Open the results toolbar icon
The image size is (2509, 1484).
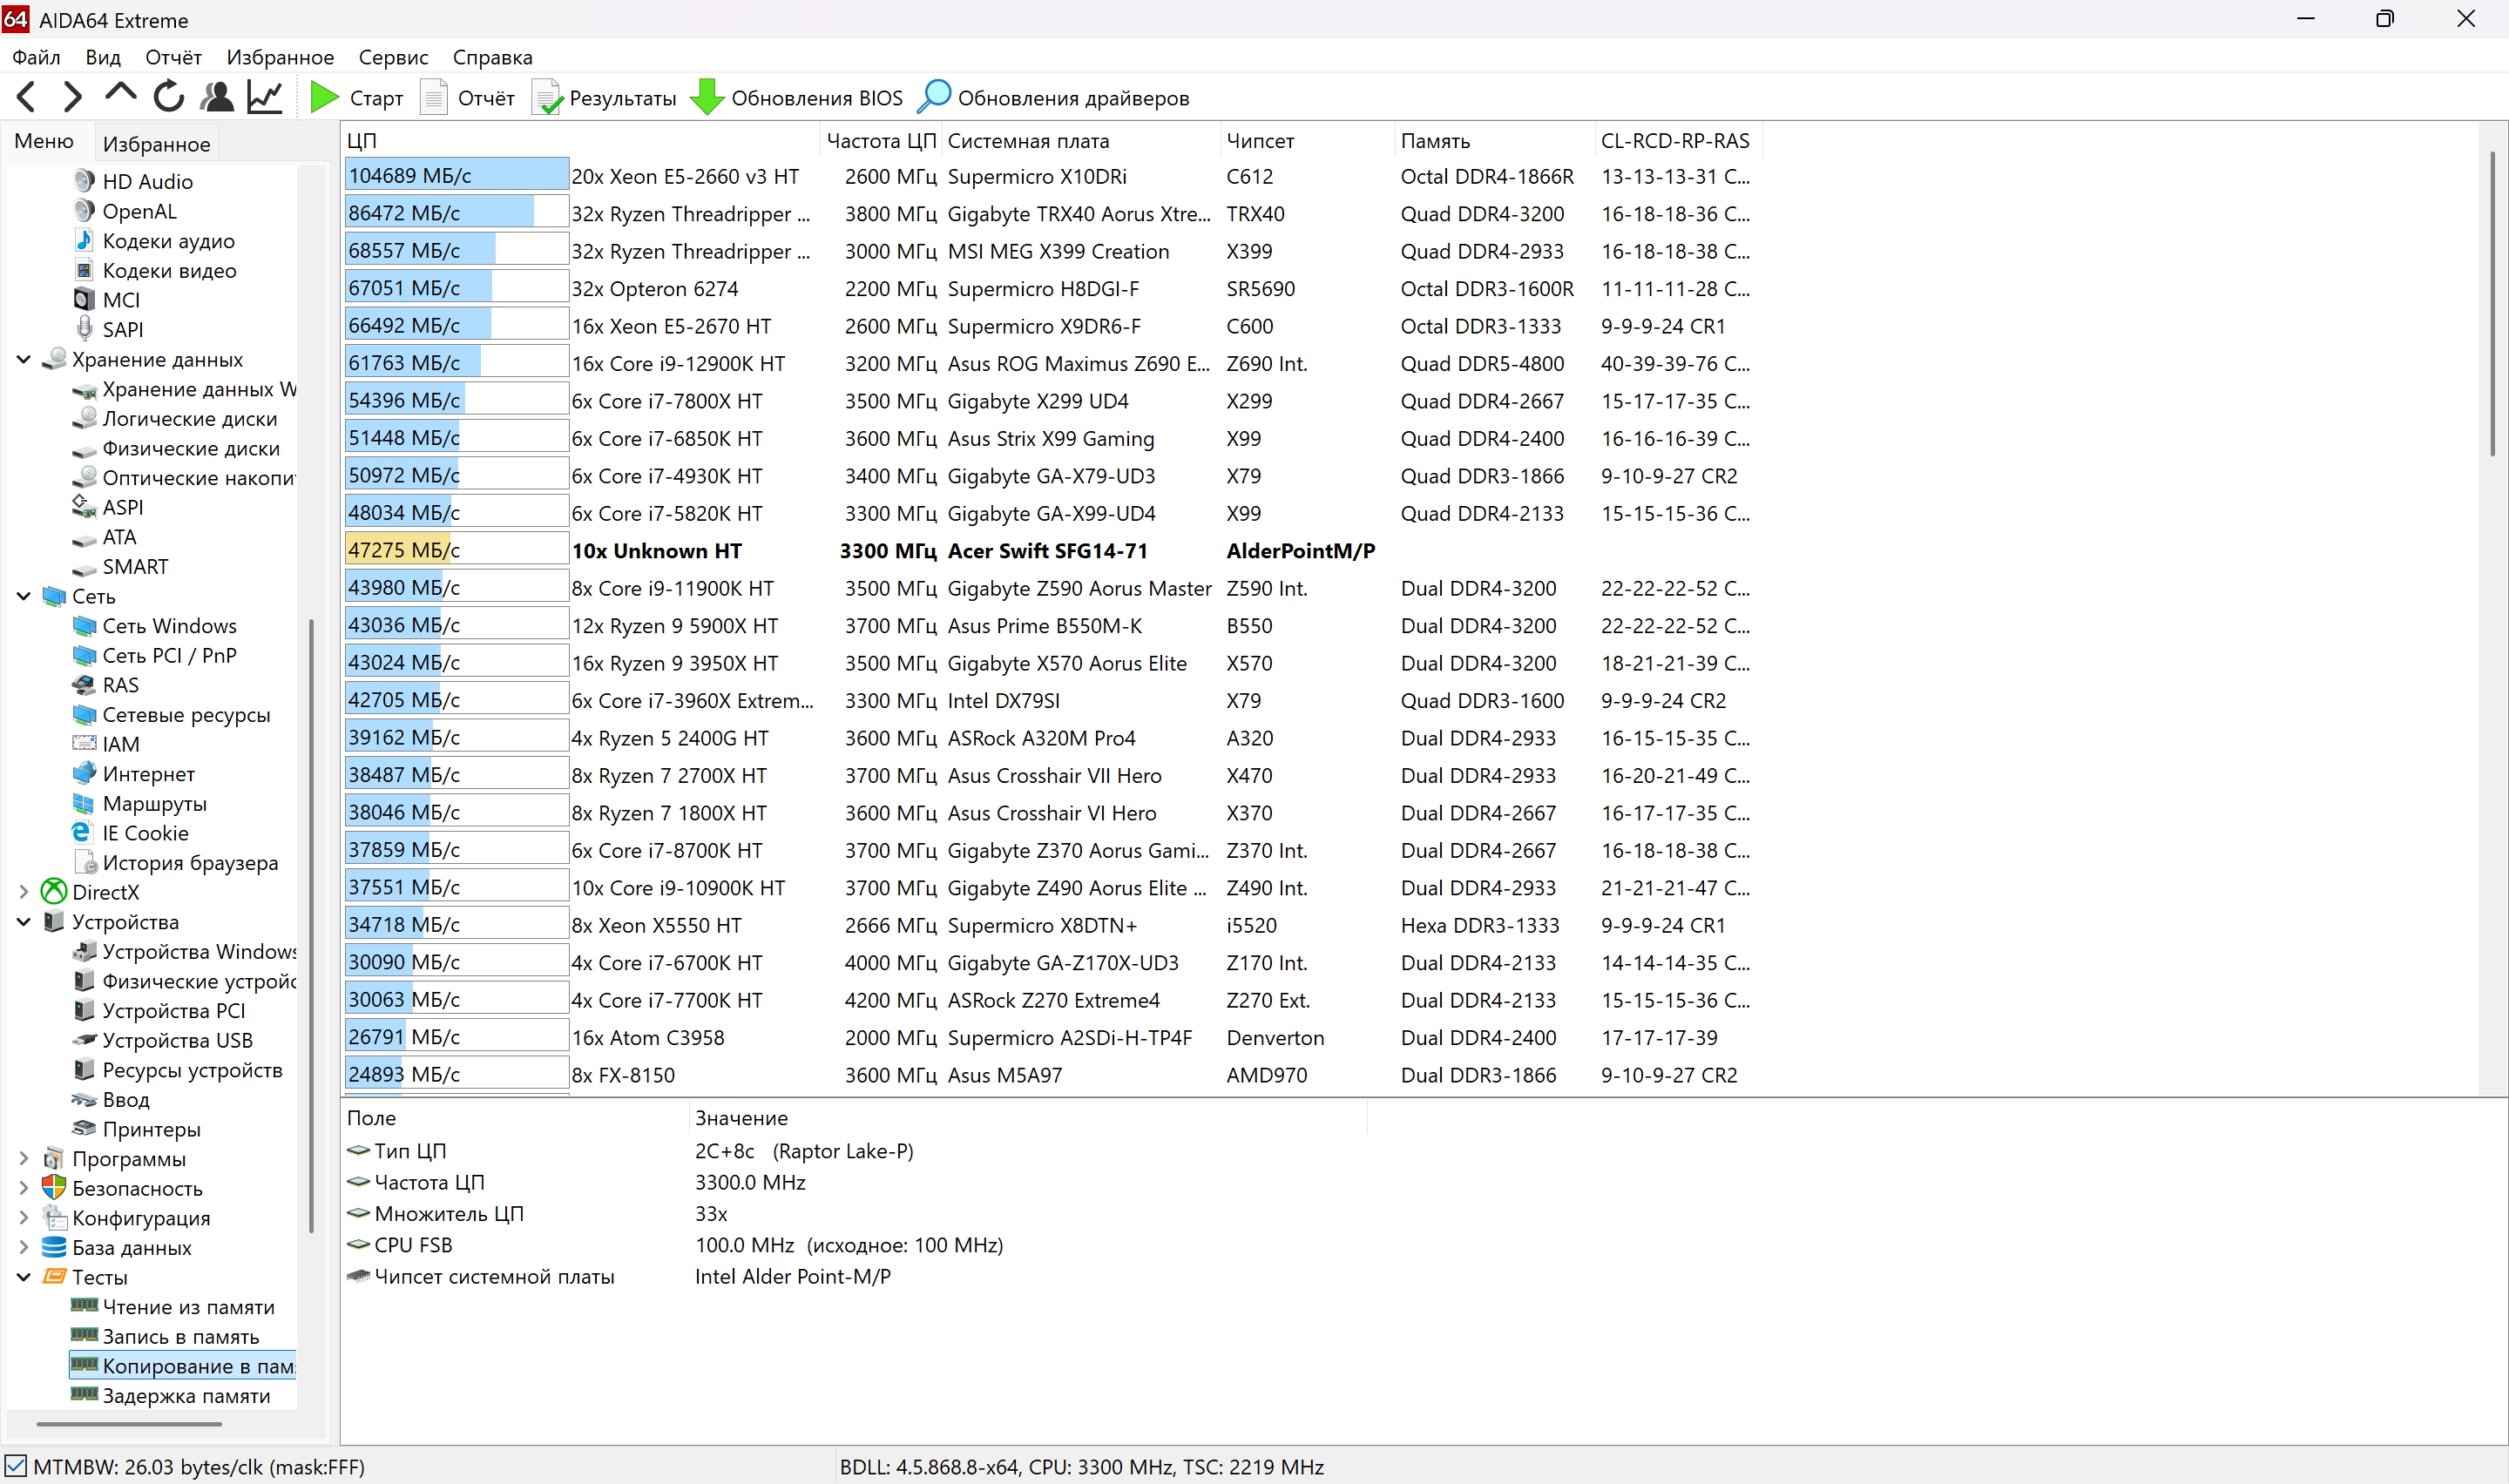point(547,97)
